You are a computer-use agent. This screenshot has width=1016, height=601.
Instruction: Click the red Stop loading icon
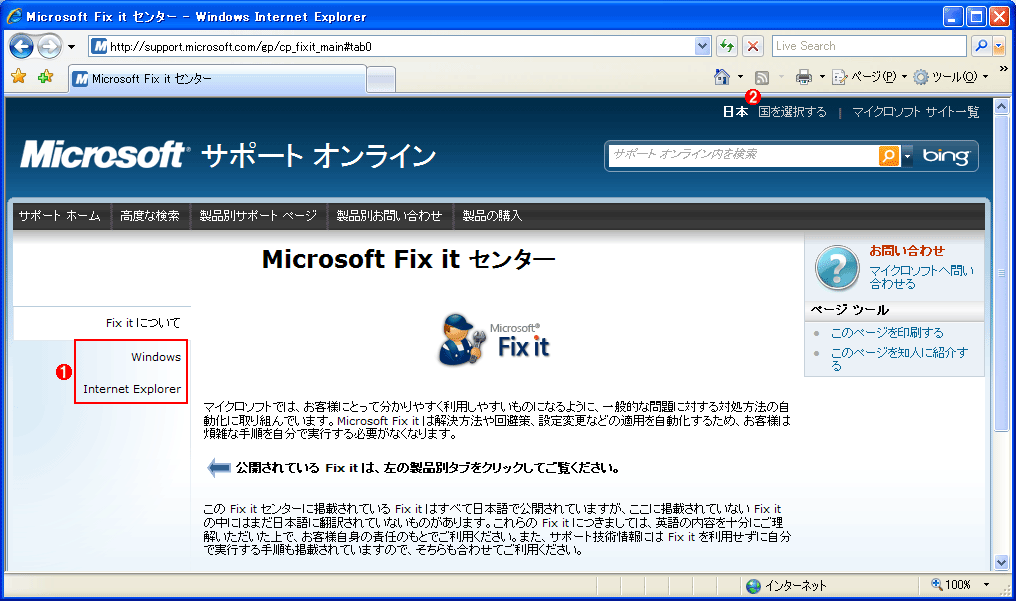[x=753, y=47]
